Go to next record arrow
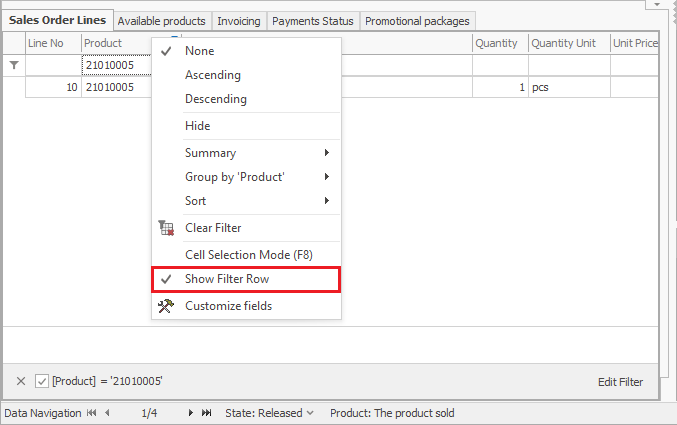The image size is (677, 425). tap(190, 413)
